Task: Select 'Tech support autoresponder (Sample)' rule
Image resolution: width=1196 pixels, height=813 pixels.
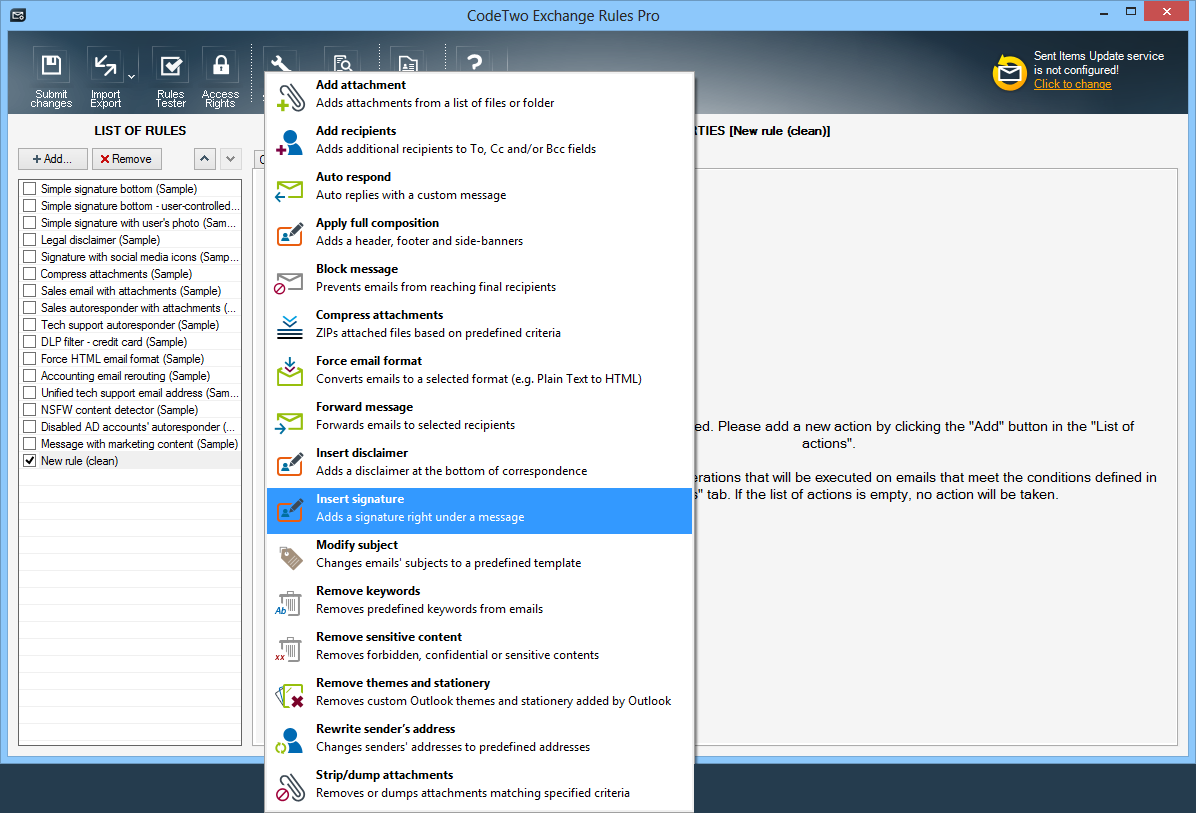Action: [130, 325]
